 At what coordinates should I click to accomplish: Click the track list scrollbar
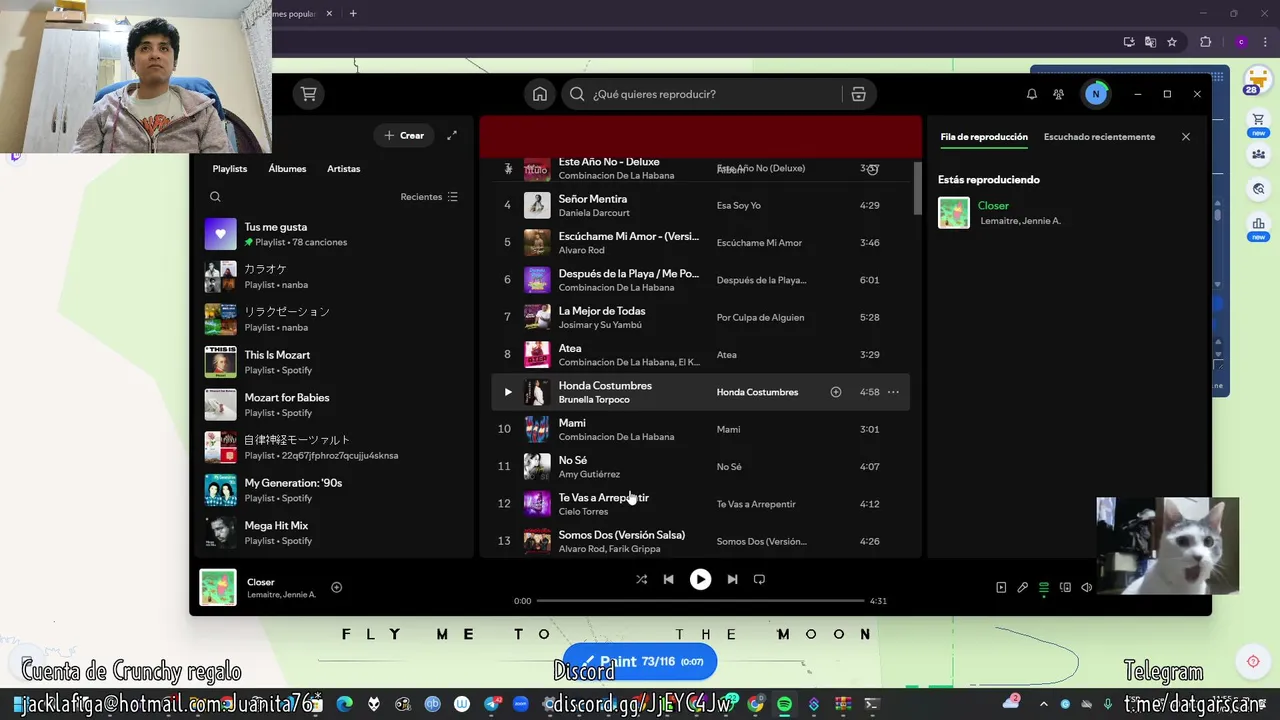coord(917,188)
